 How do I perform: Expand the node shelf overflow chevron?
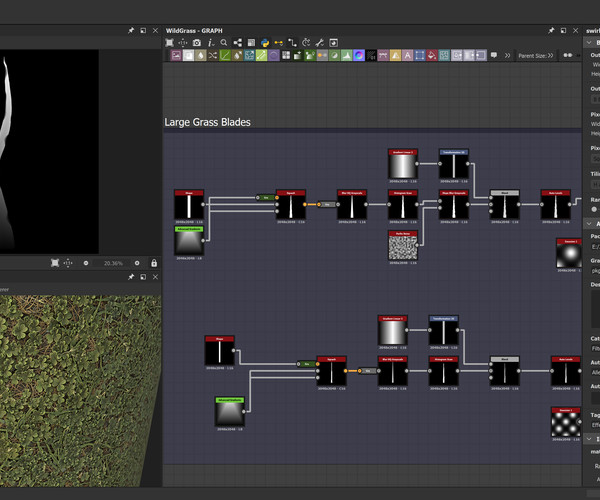coord(508,56)
